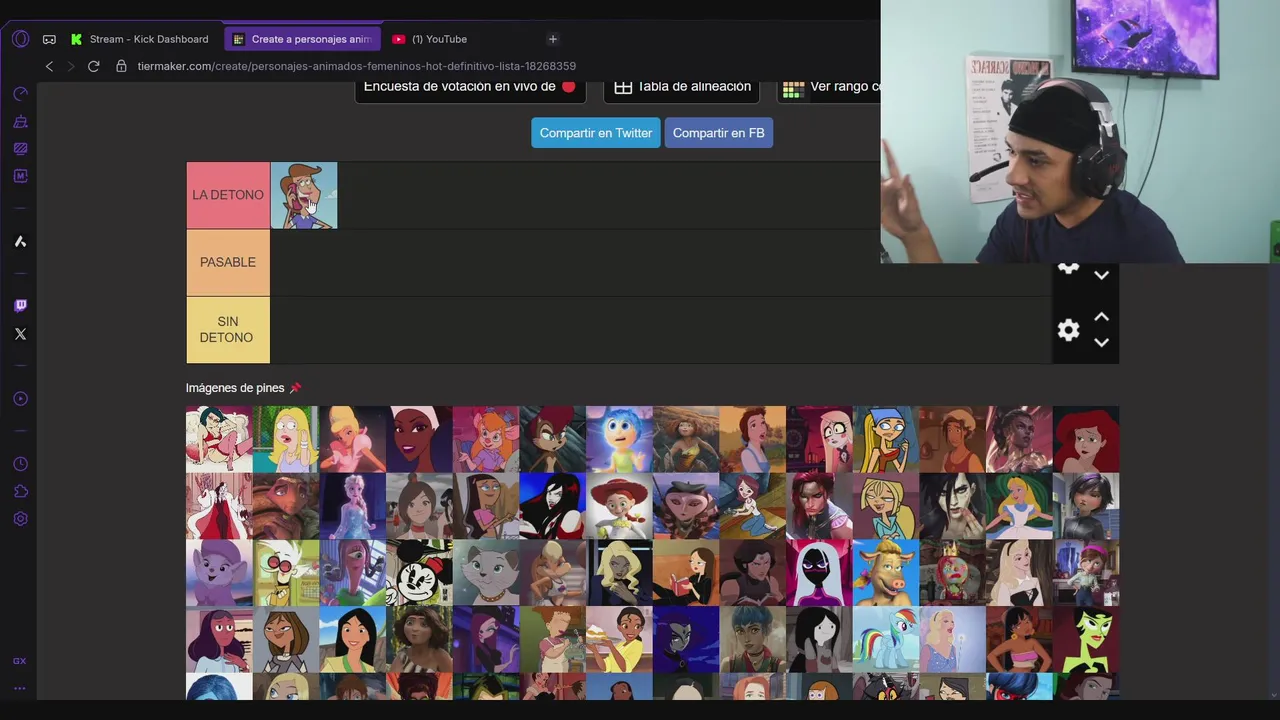Image resolution: width=1280 pixels, height=720 pixels.
Task: Open the Opera GX main menu logo
Action: [x=20, y=39]
